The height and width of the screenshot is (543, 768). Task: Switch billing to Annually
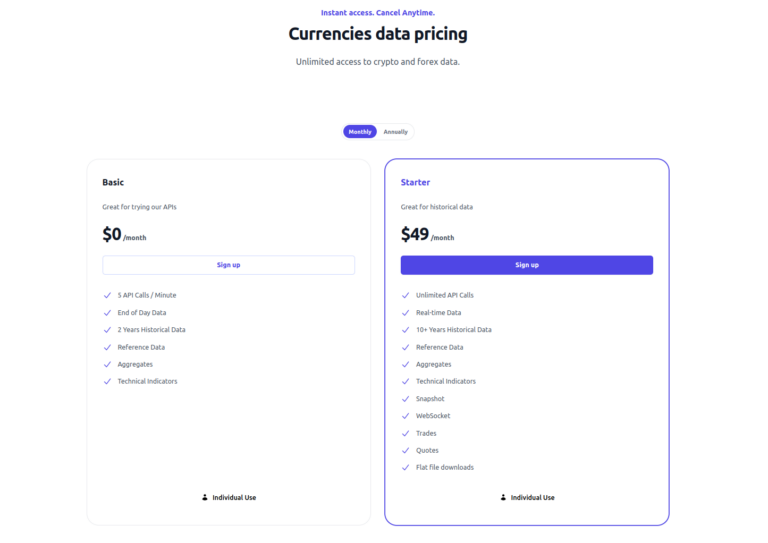click(x=396, y=132)
